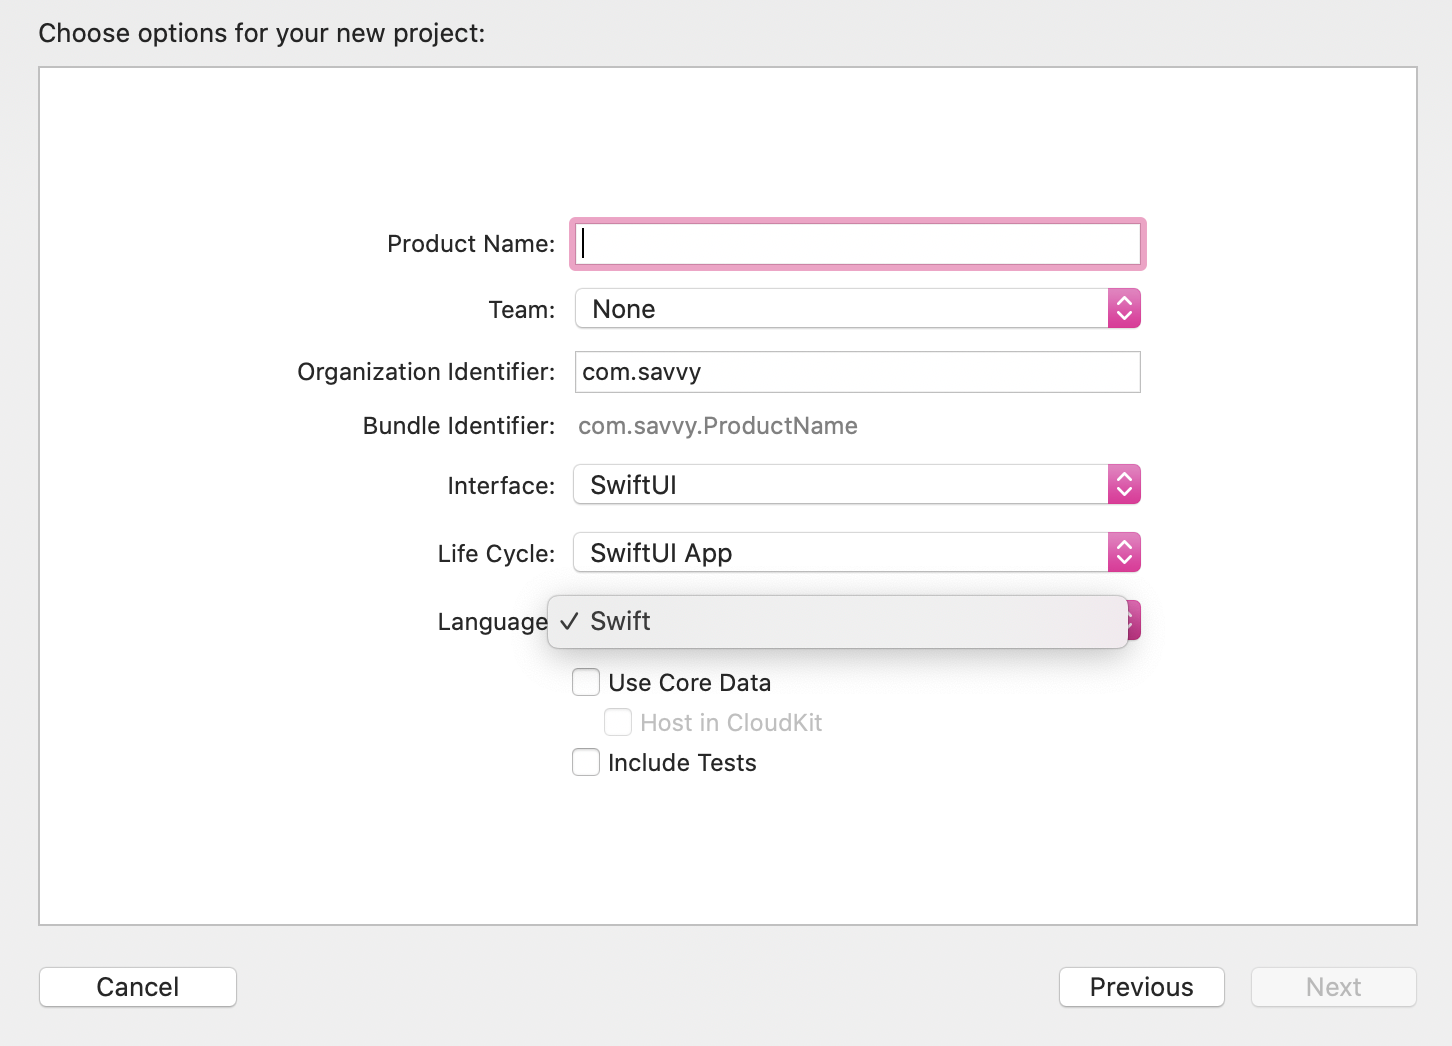Open the Team dropdown showing None

coord(857,309)
